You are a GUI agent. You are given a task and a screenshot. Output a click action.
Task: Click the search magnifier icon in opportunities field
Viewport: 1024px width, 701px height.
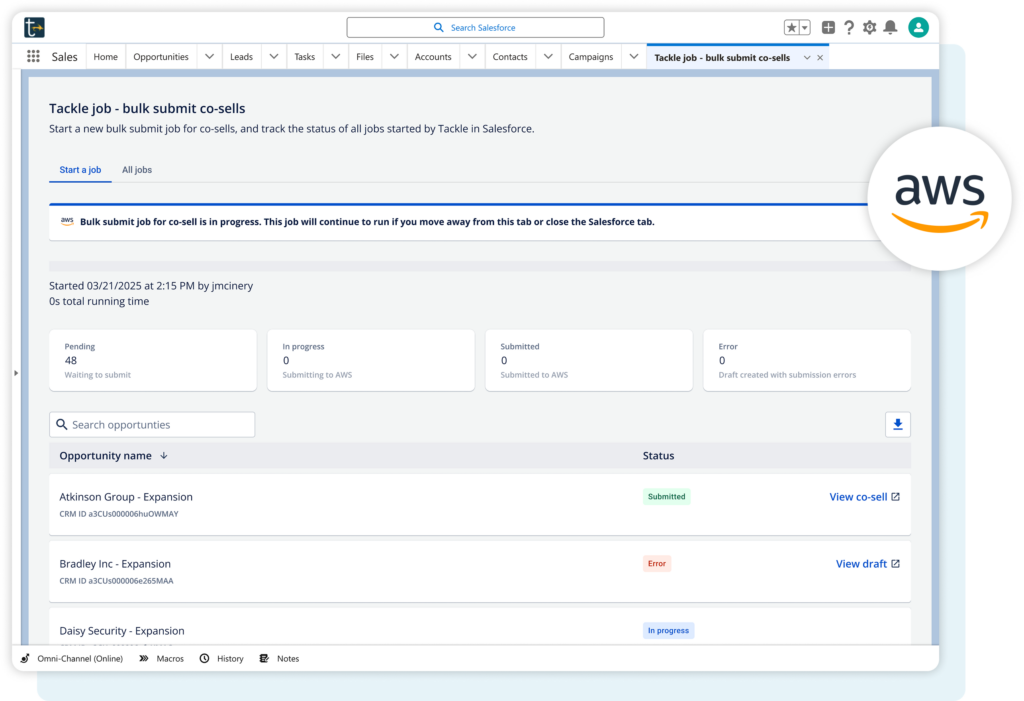(61, 425)
